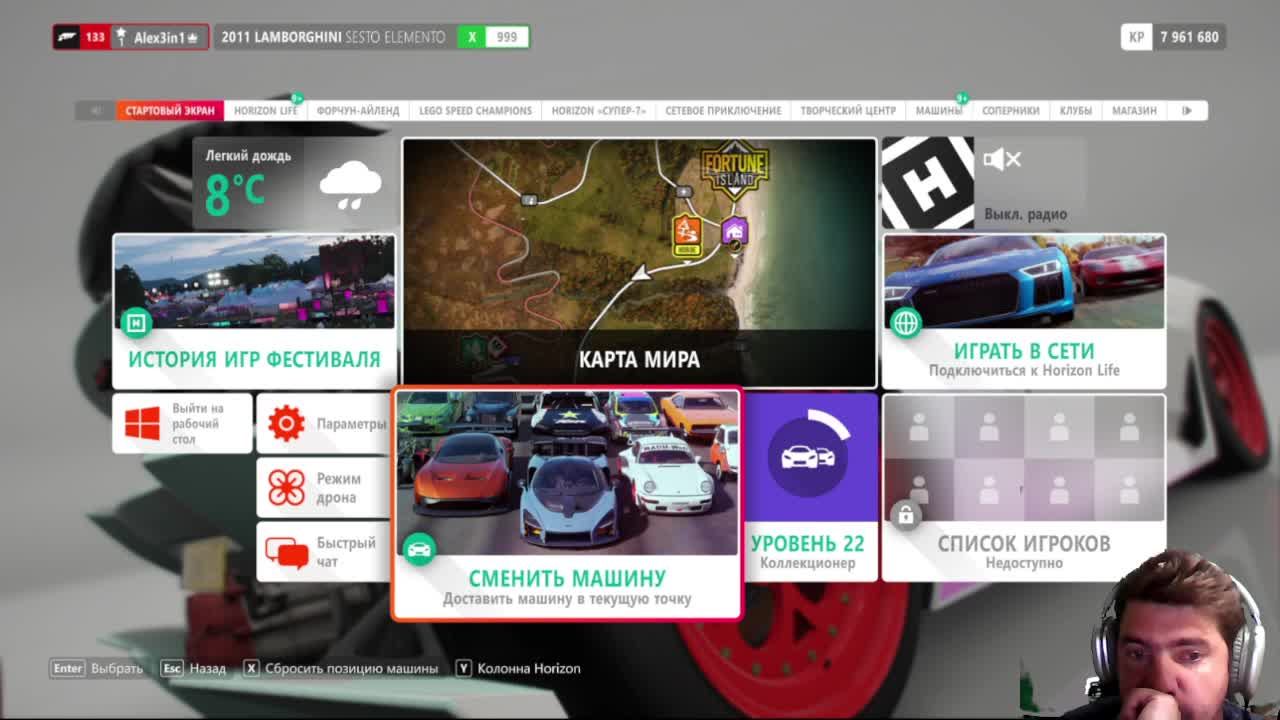The height and width of the screenshot is (720, 1280).
Task: Open the ФОРЧУН-АЙЛЕНД tab
Action: pyautogui.click(x=358, y=110)
